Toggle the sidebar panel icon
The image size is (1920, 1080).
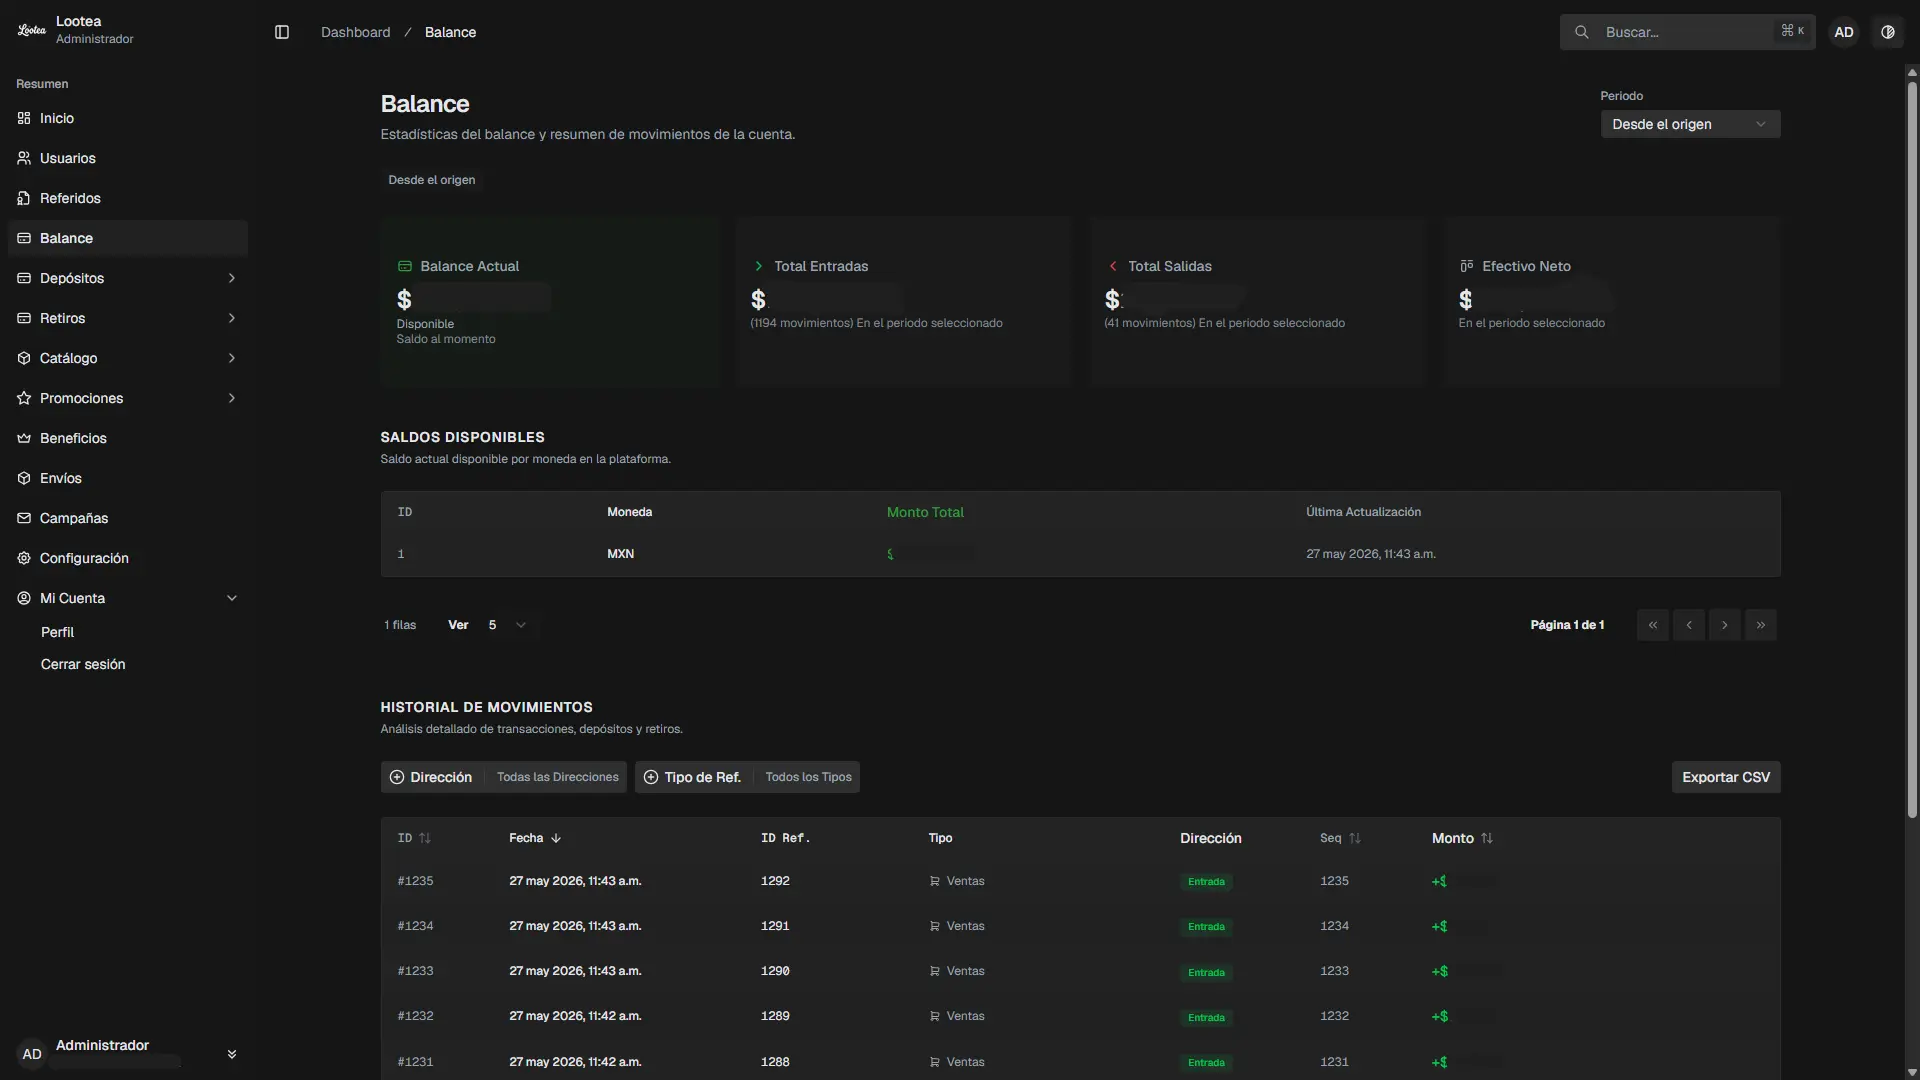coord(282,32)
